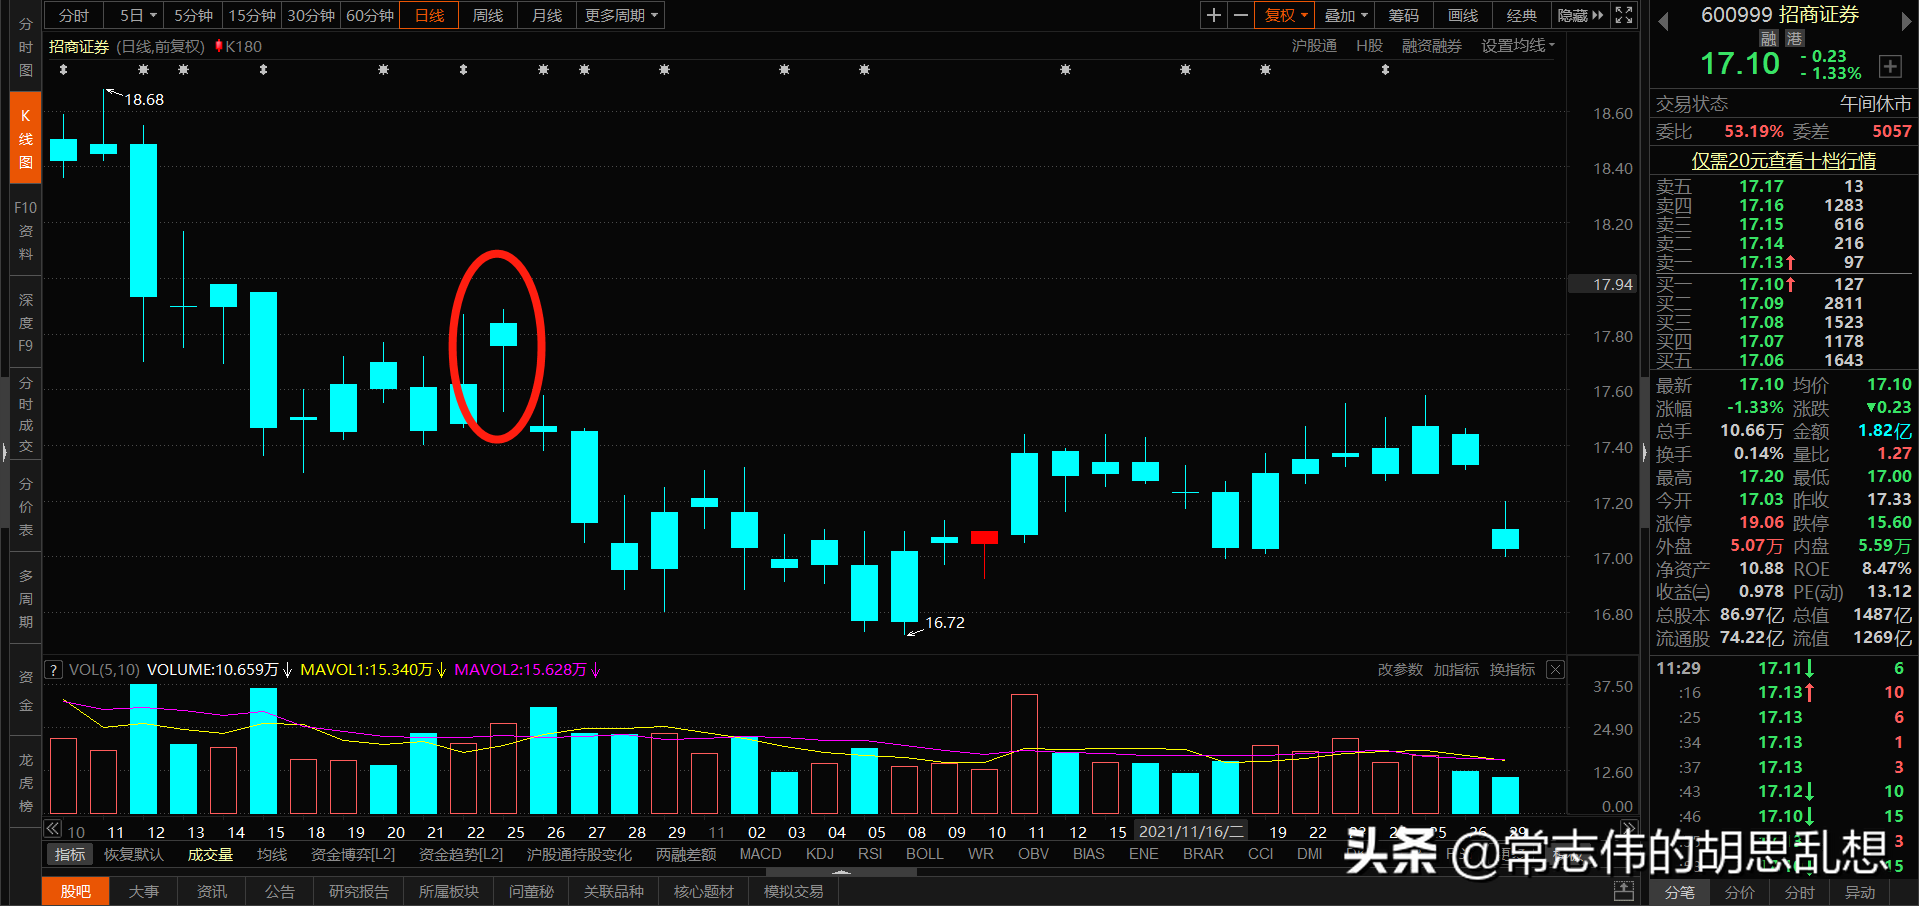Open the 分时图 panel from left sidebar
1919x906 pixels.
click(x=24, y=45)
